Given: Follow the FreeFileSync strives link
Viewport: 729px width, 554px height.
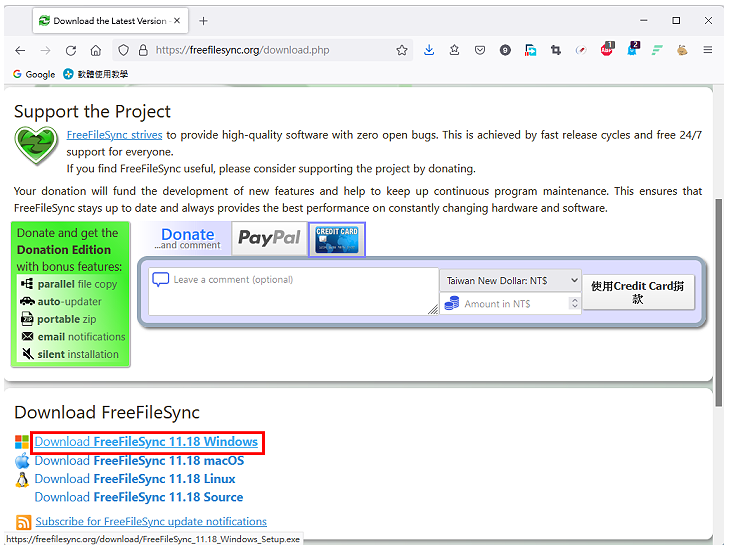Looking at the screenshot, I should 114,135.
